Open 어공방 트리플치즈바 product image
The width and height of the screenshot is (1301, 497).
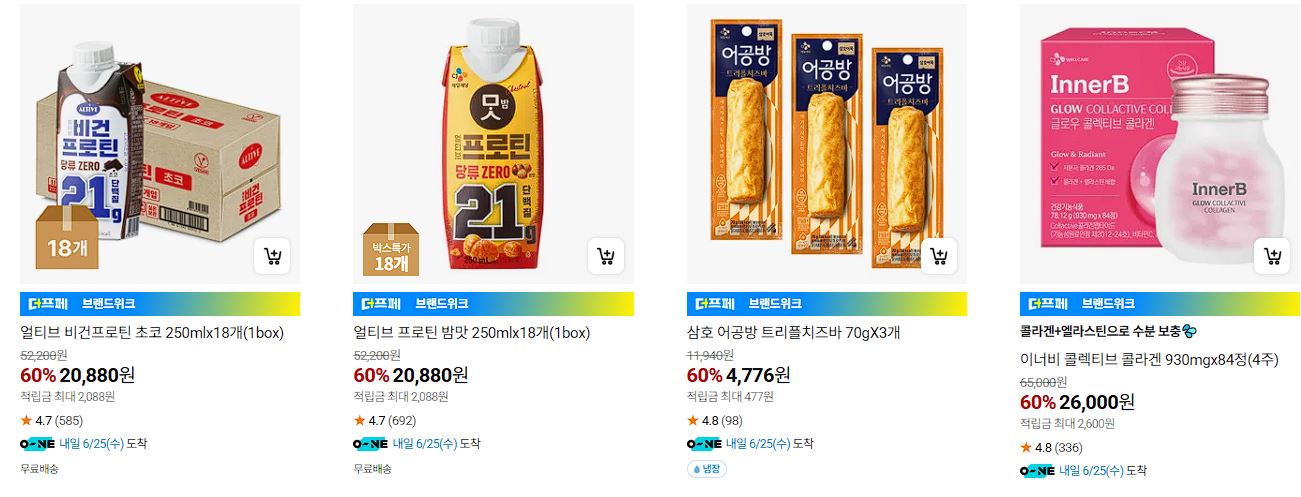tap(827, 143)
